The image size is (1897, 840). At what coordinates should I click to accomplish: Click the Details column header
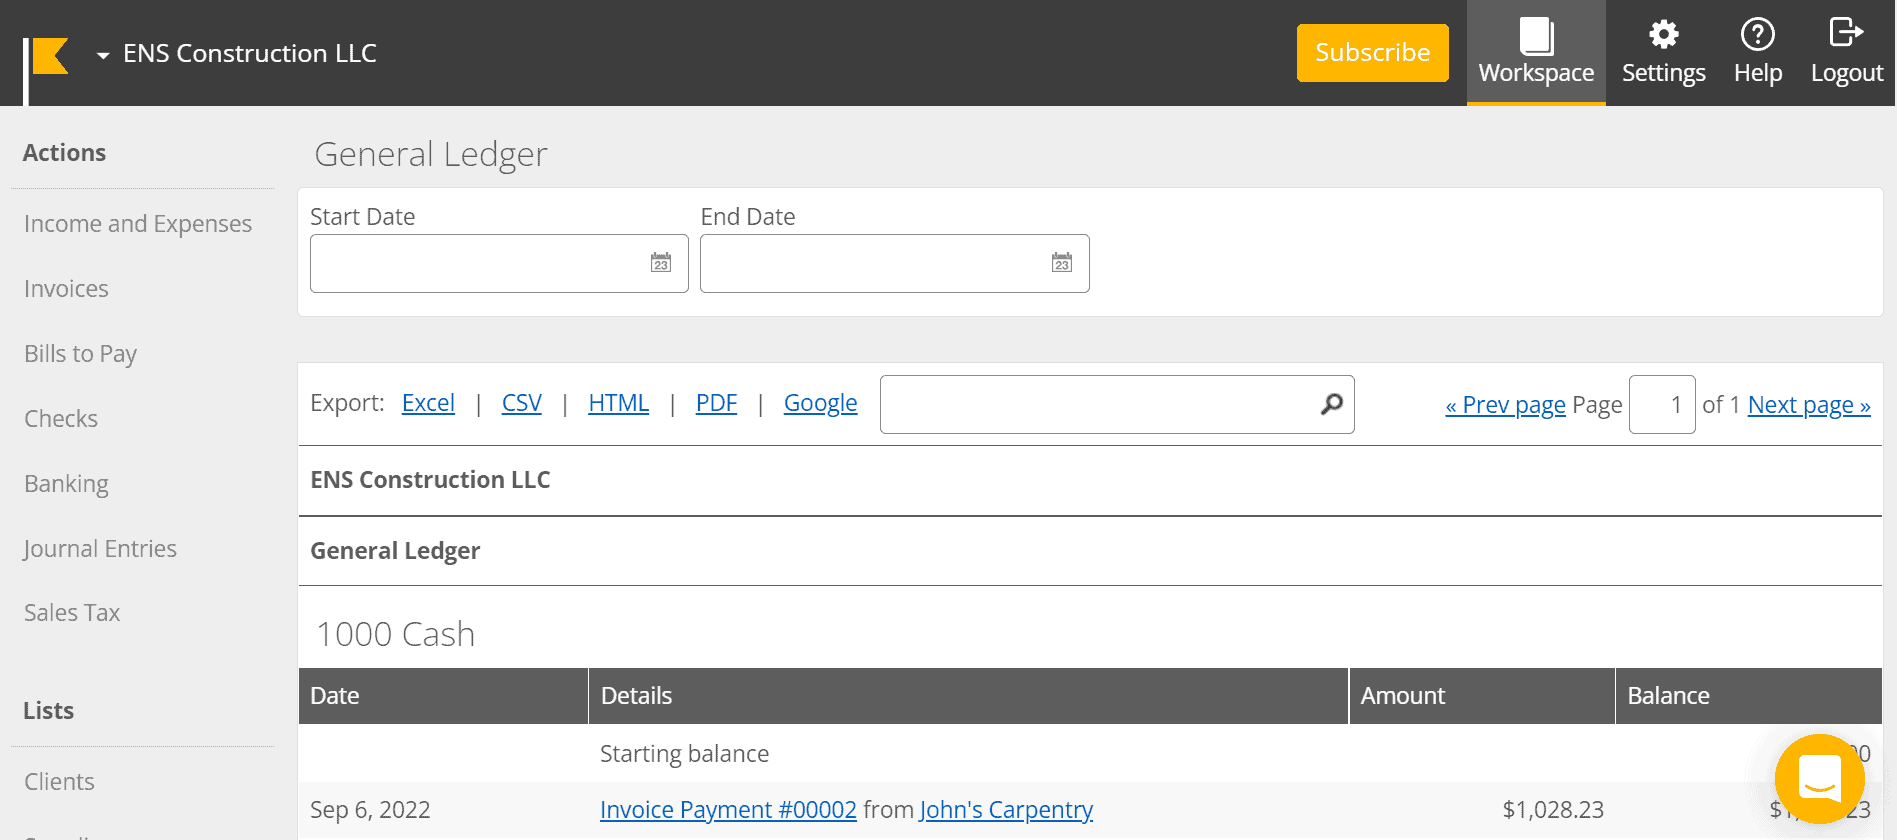coord(968,696)
